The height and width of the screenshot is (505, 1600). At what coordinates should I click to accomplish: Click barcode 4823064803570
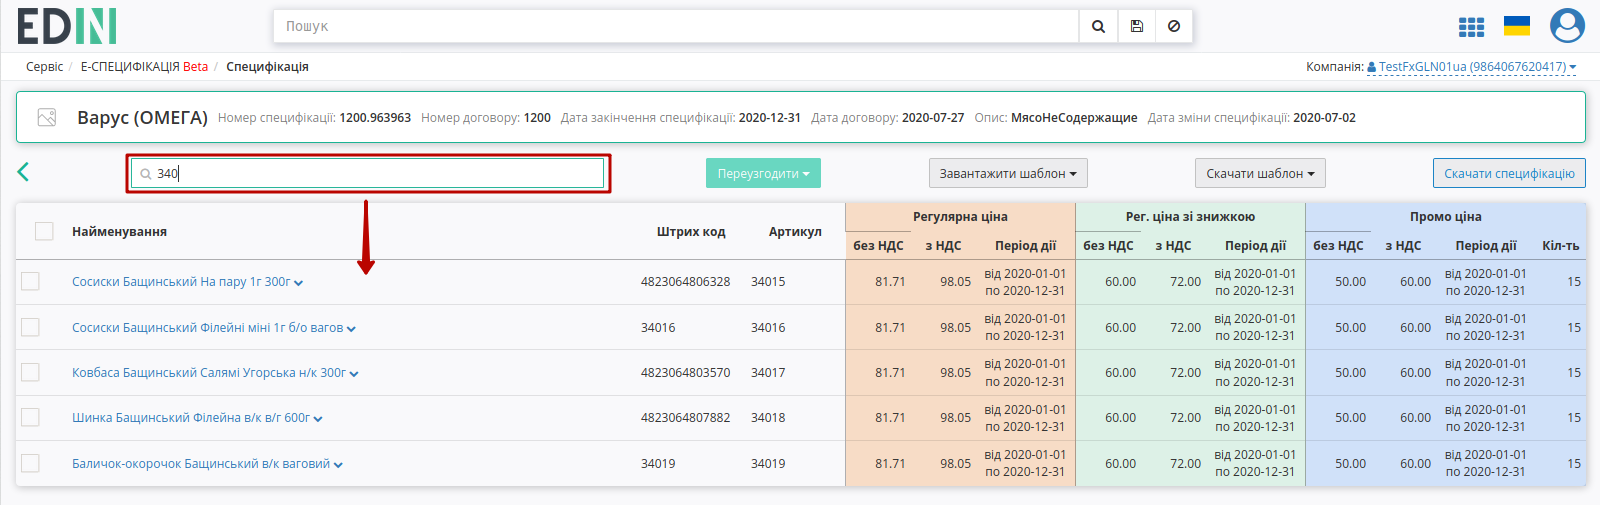coord(685,372)
